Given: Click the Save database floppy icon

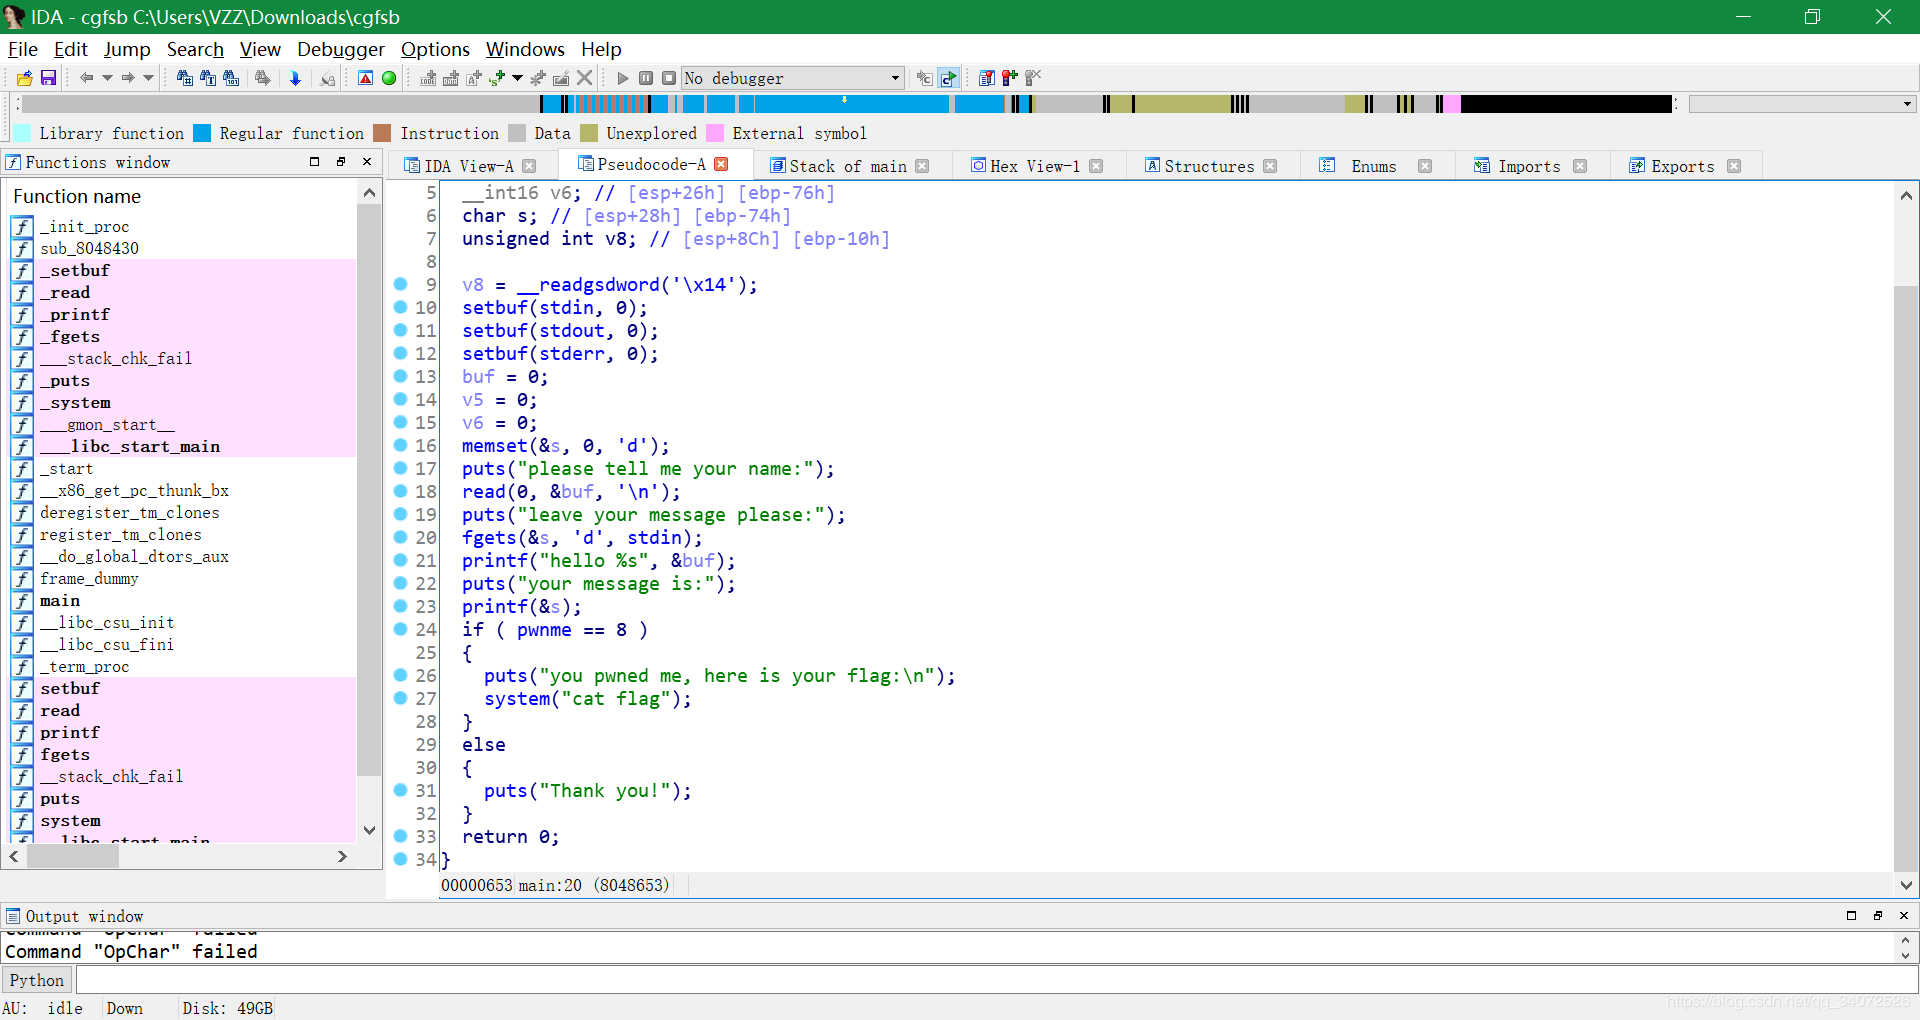Looking at the screenshot, I should (47, 78).
